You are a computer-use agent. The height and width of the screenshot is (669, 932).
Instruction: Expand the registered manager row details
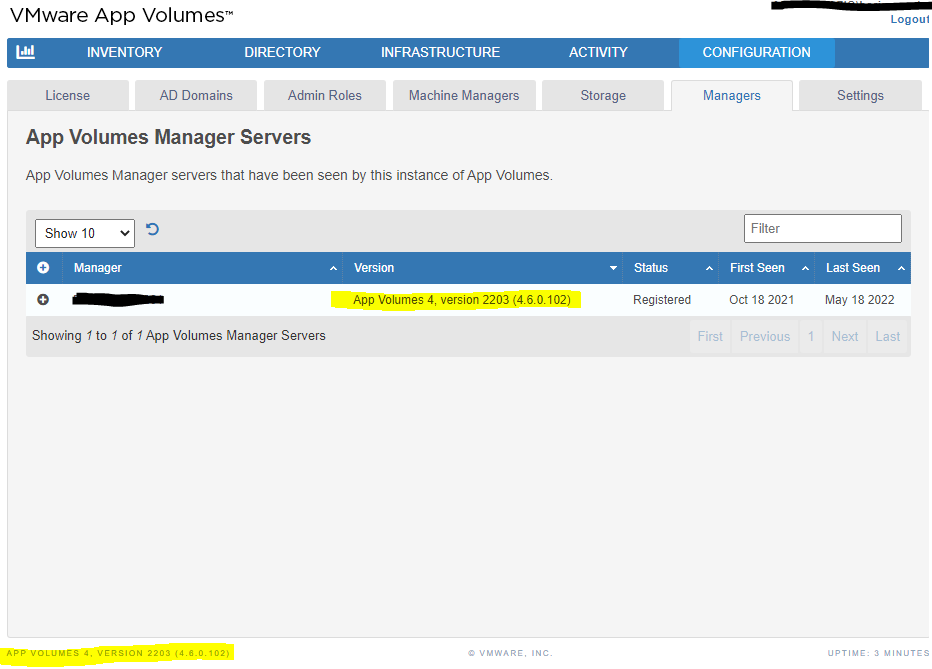43,299
